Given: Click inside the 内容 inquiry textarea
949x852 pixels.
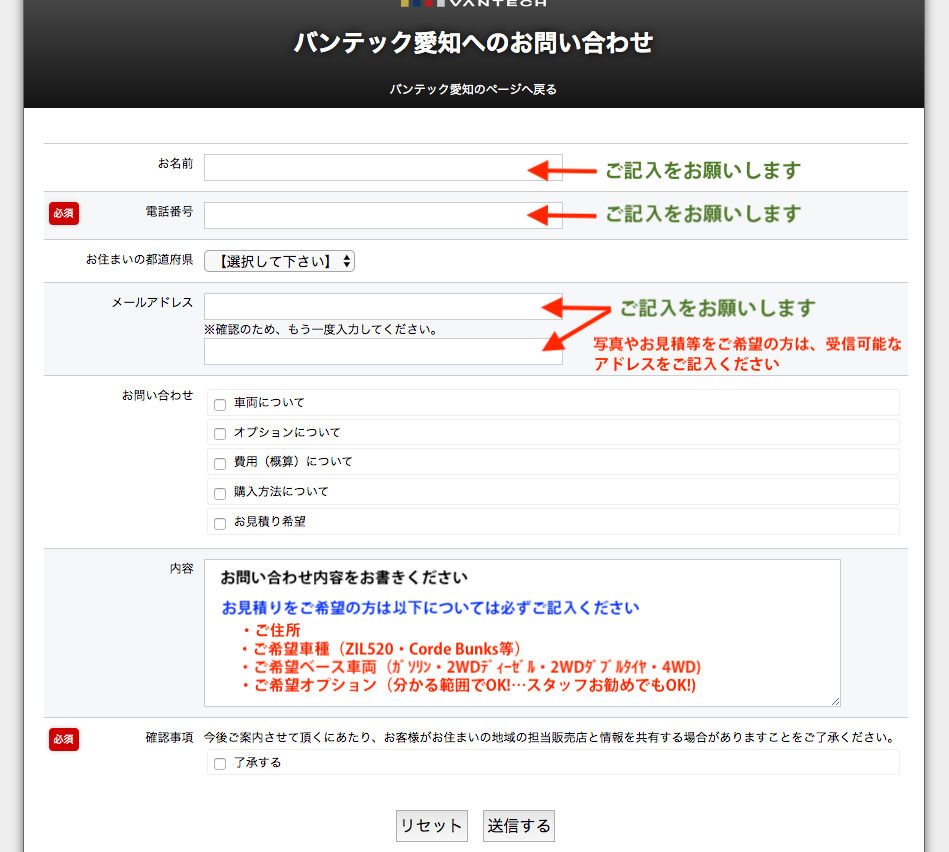Looking at the screenshot, I should [x=522, y=633].
